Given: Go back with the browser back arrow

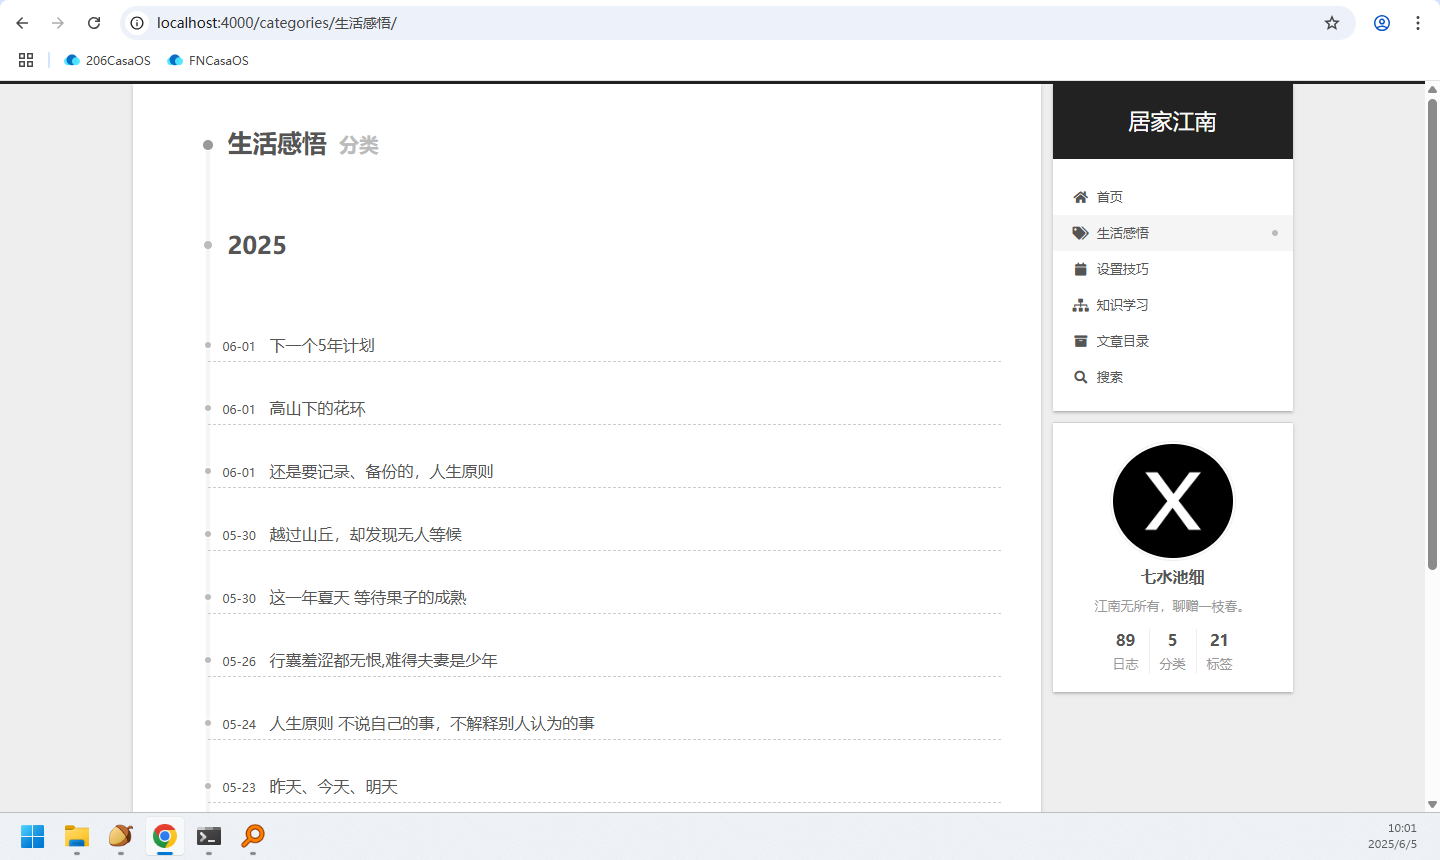Looking at the screenshot, I should (22, 23).
